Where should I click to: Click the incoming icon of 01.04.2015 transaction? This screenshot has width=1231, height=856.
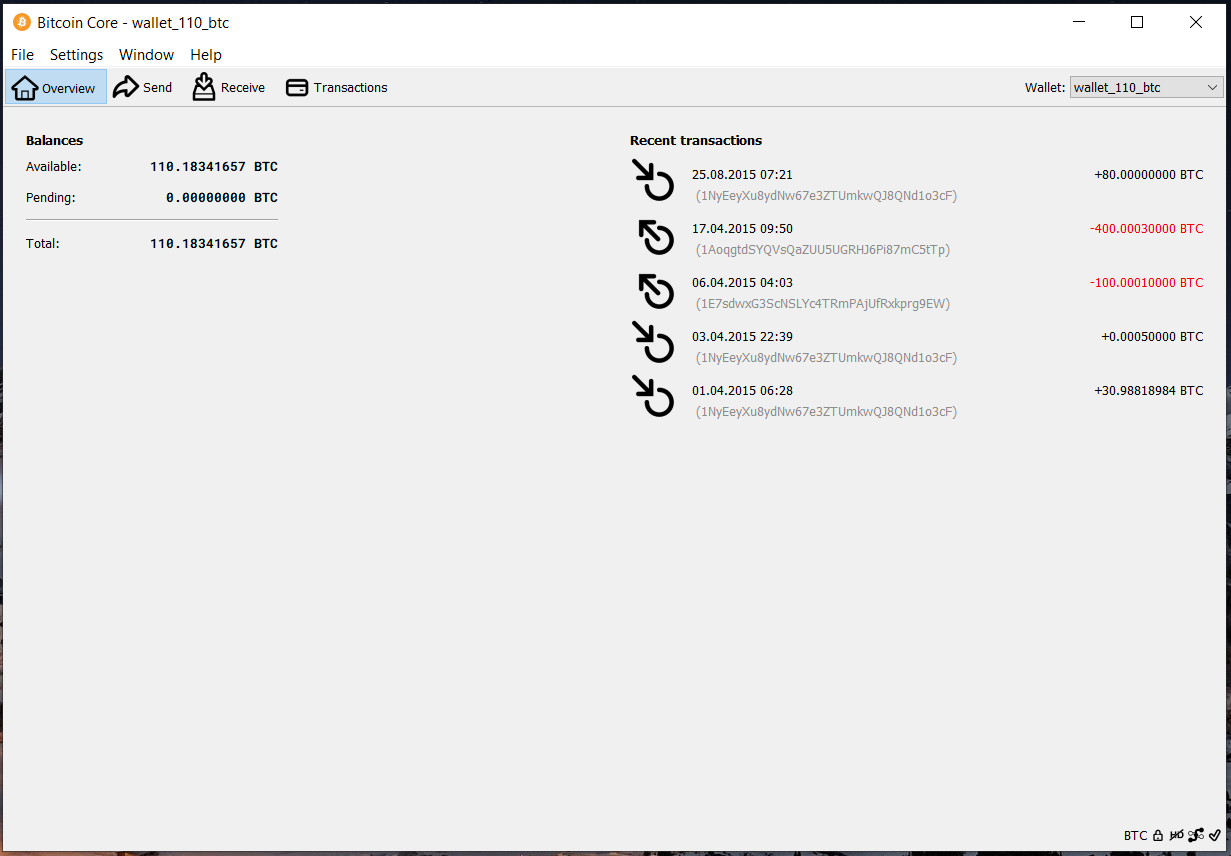tap(654, 397)
